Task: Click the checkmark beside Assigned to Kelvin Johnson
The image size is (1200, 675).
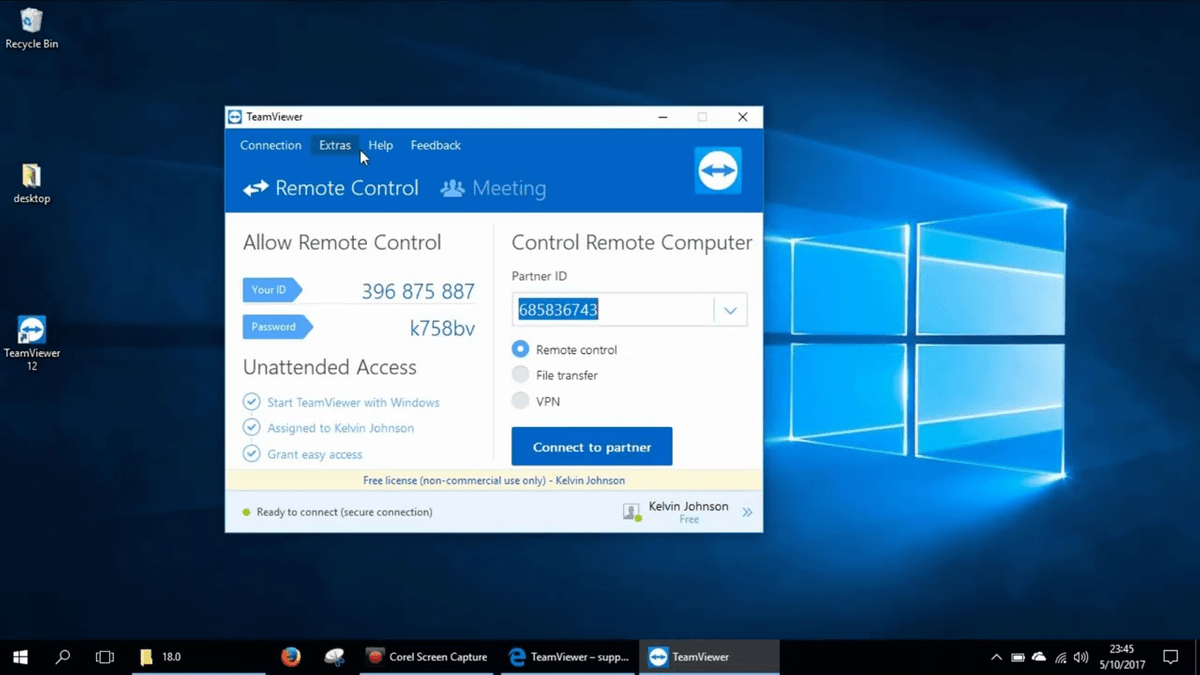Action: point(252,428)
